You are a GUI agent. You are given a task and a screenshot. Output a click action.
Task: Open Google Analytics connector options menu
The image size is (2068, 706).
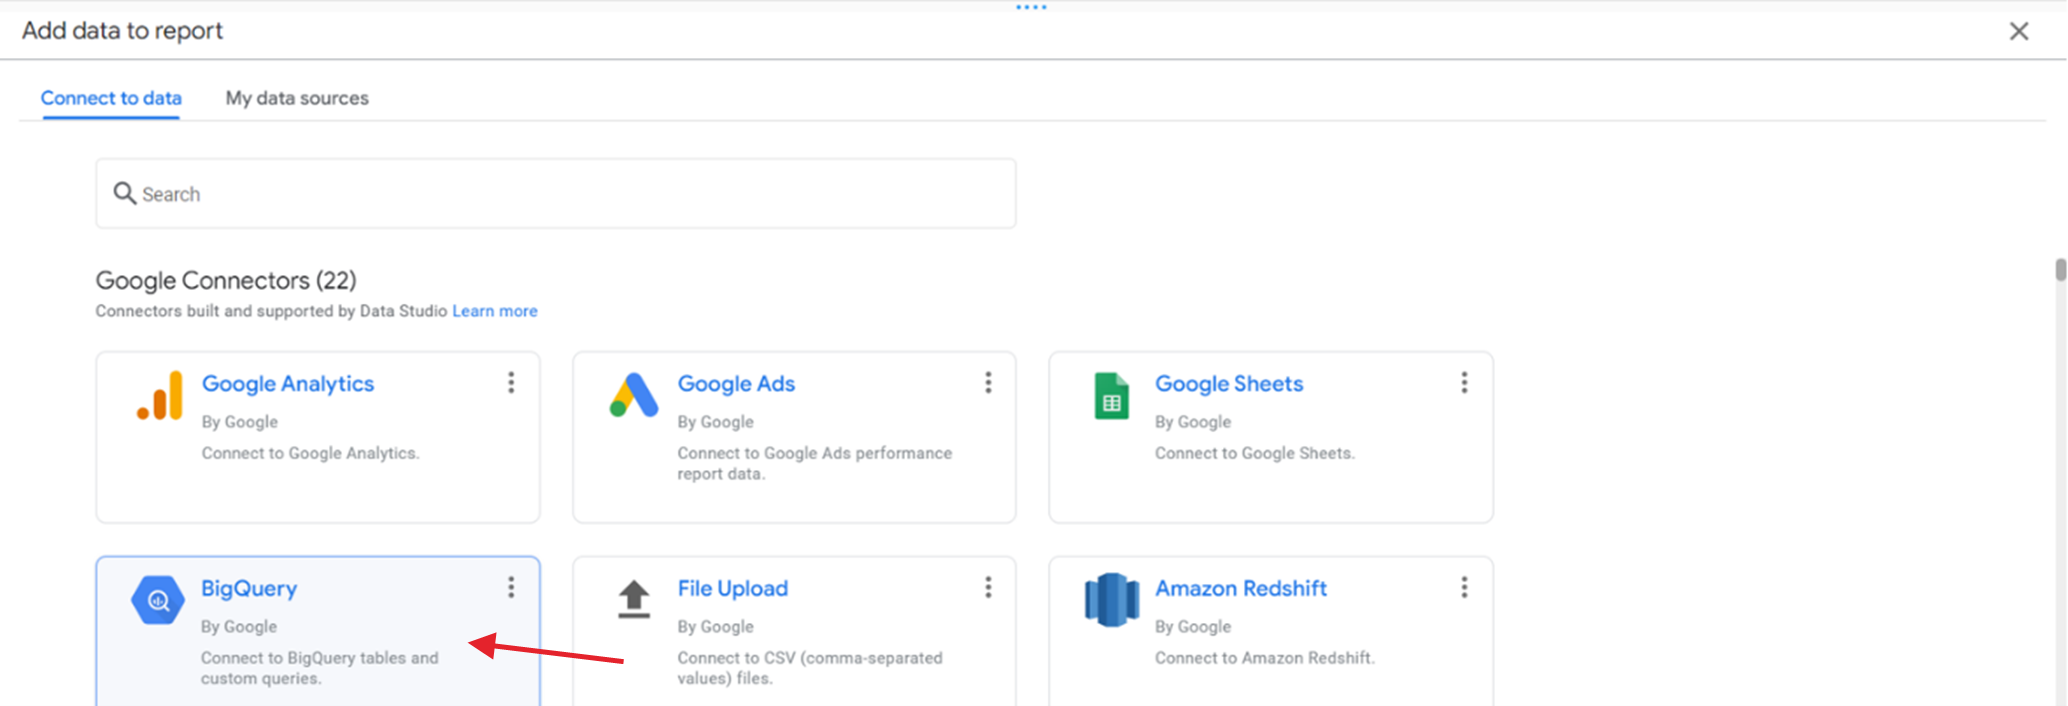[x=511, y=383]
